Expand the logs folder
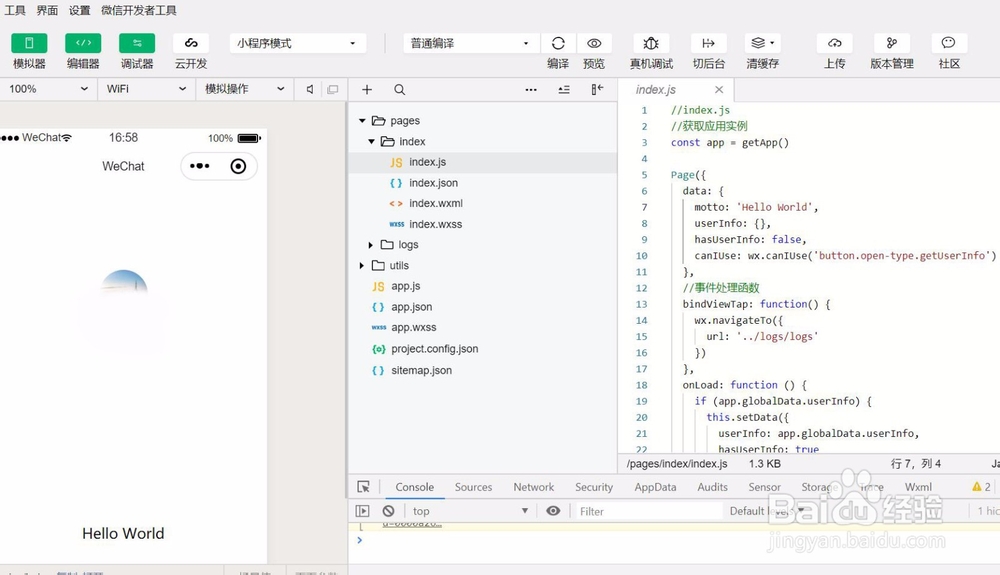Image resolution: width=1000 pixels, height=575 pixels. [x=371, y=245]
